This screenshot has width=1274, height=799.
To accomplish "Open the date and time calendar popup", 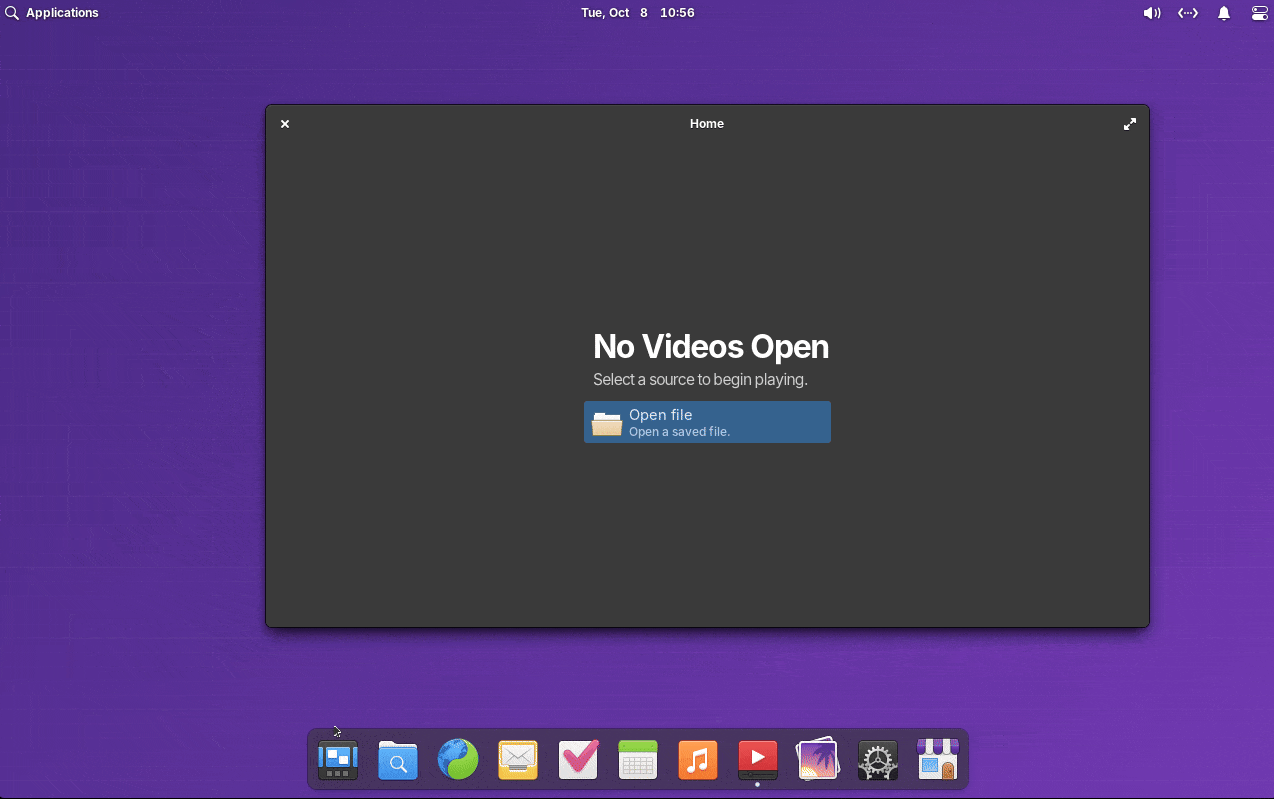I will tap(638, 13).
